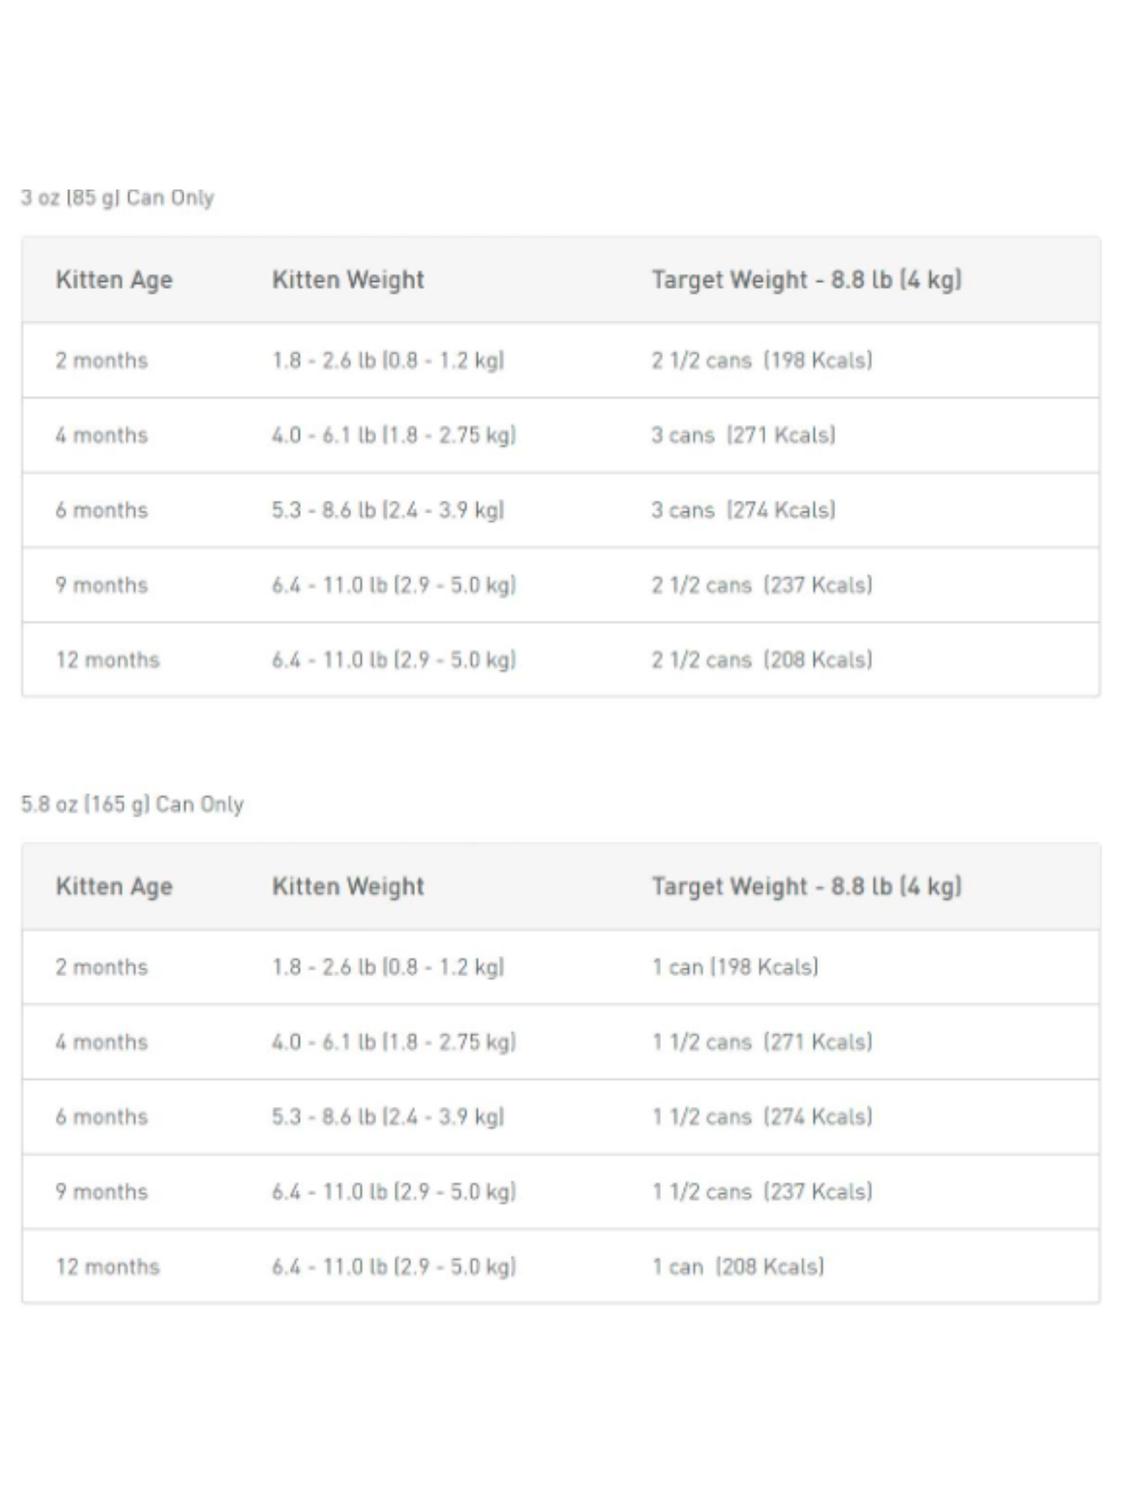Select the "2 1/2 cans (198 Kcals)" cell
Screen dimensions: 1125x1500
[x=761, y=360]
